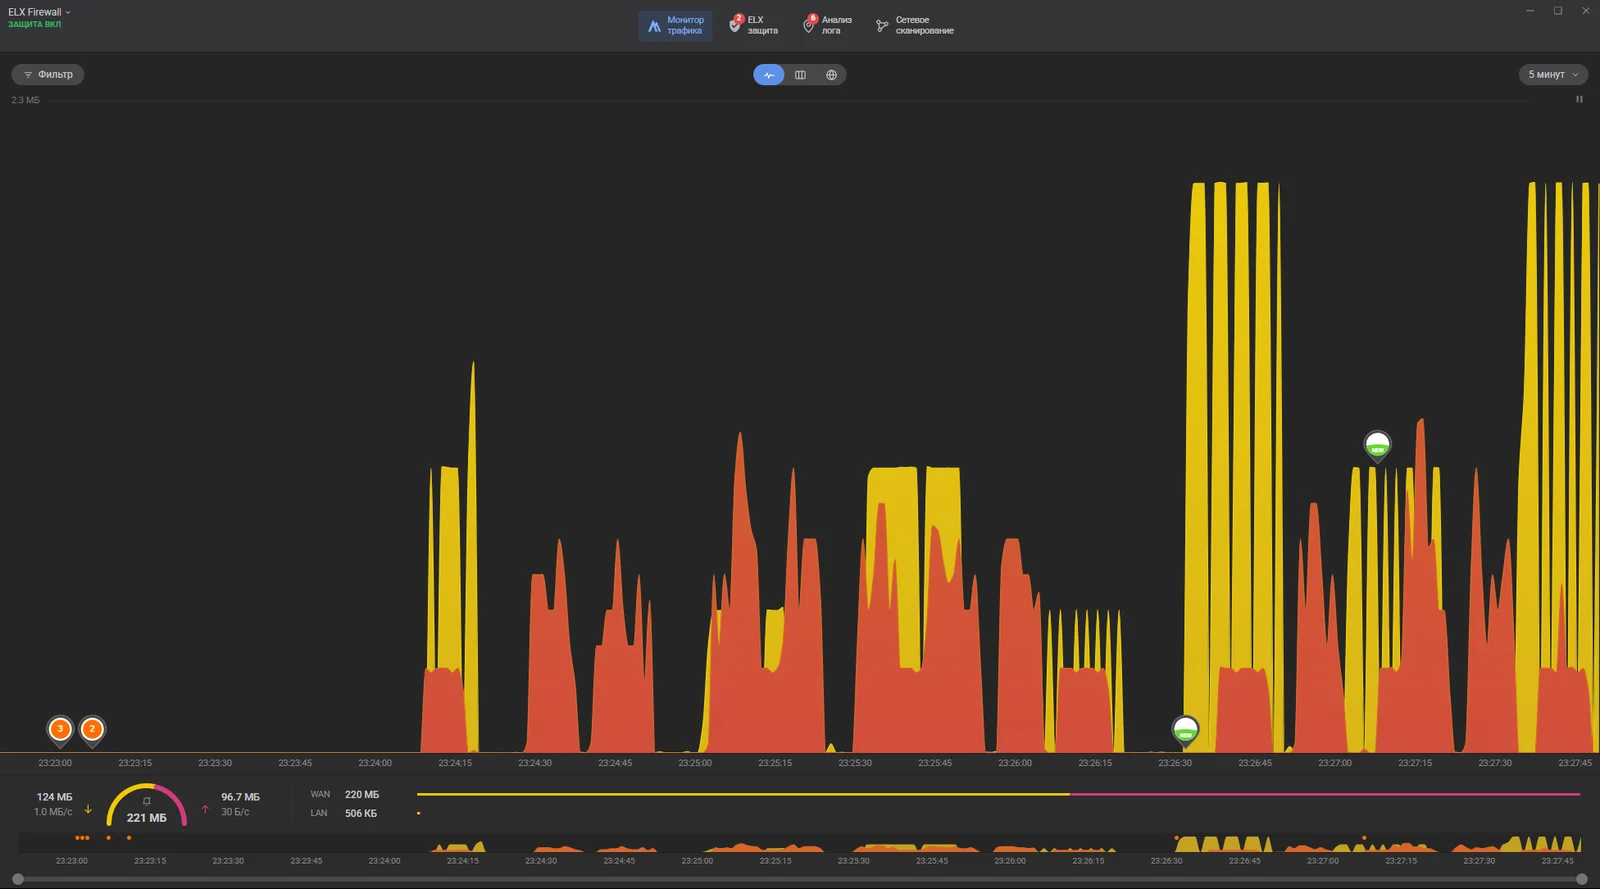Click the traffic monitor icon in the top tab
Screen dimensions: 1600x889
(x=654, y=26)
